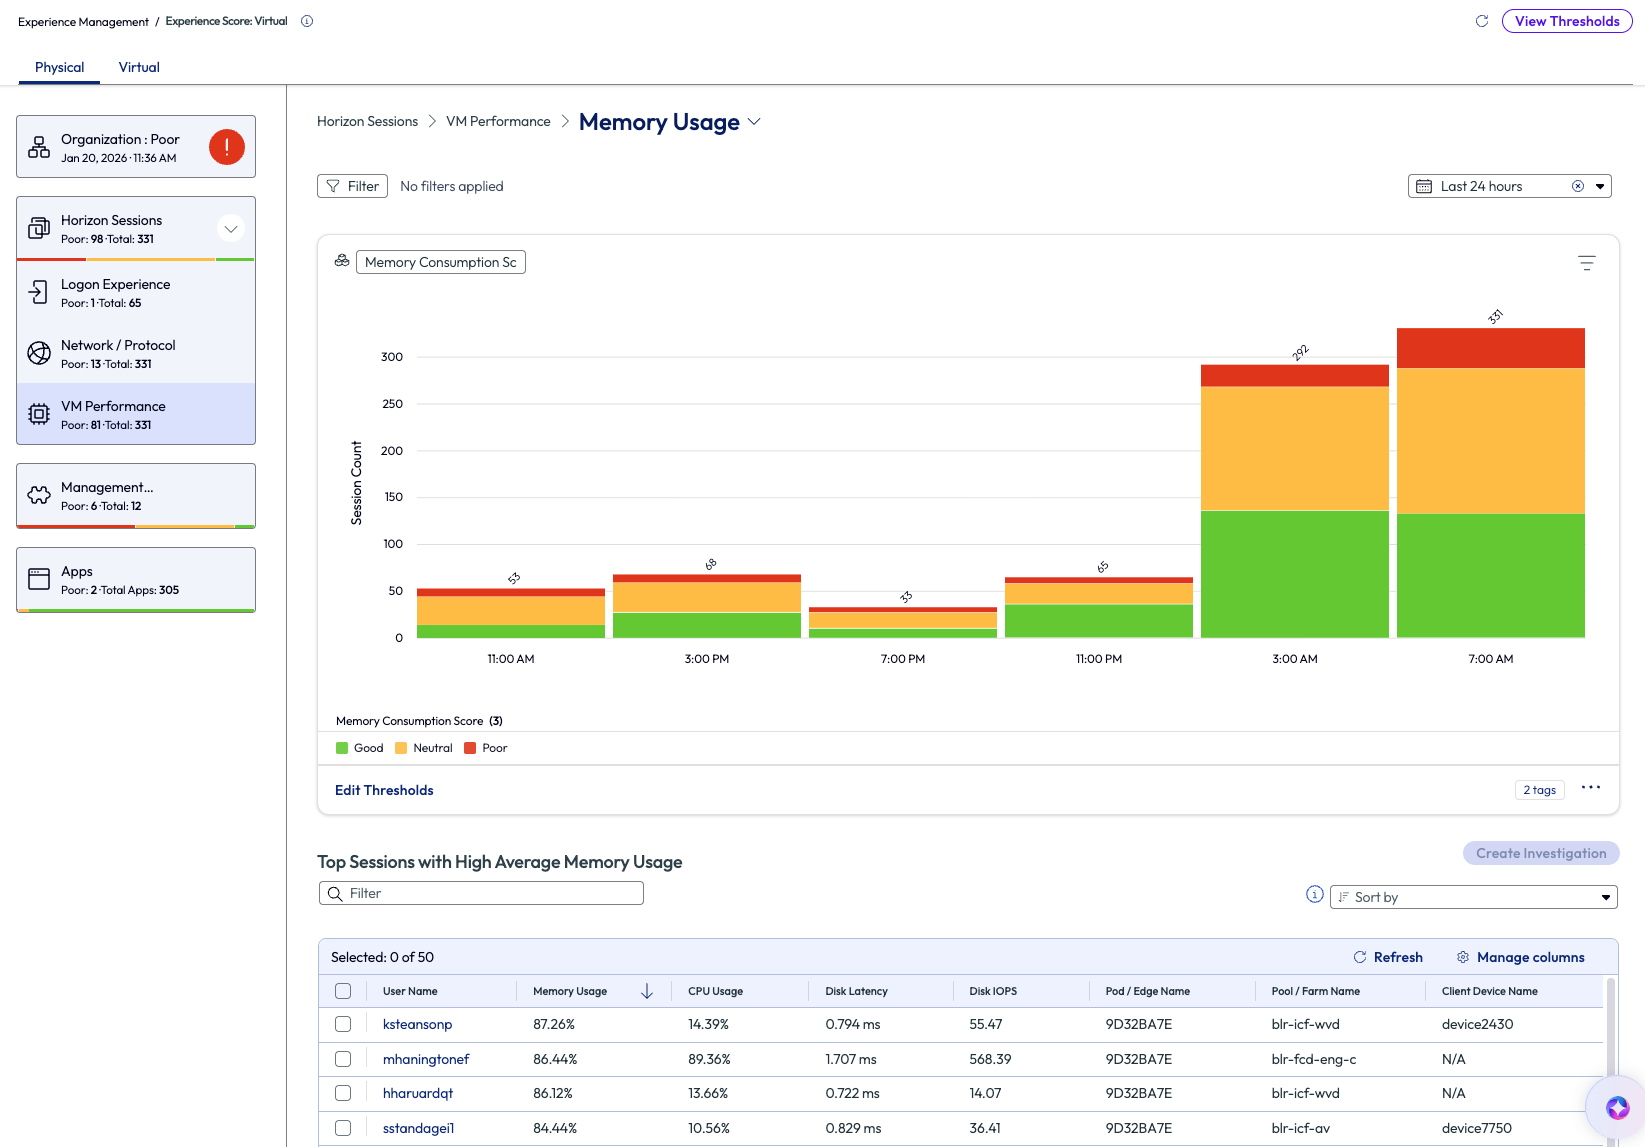1645x1147 pixels.
Task: Click the Organization hierarchy icon
Action: pyautogui.click(x=39, y=147)
